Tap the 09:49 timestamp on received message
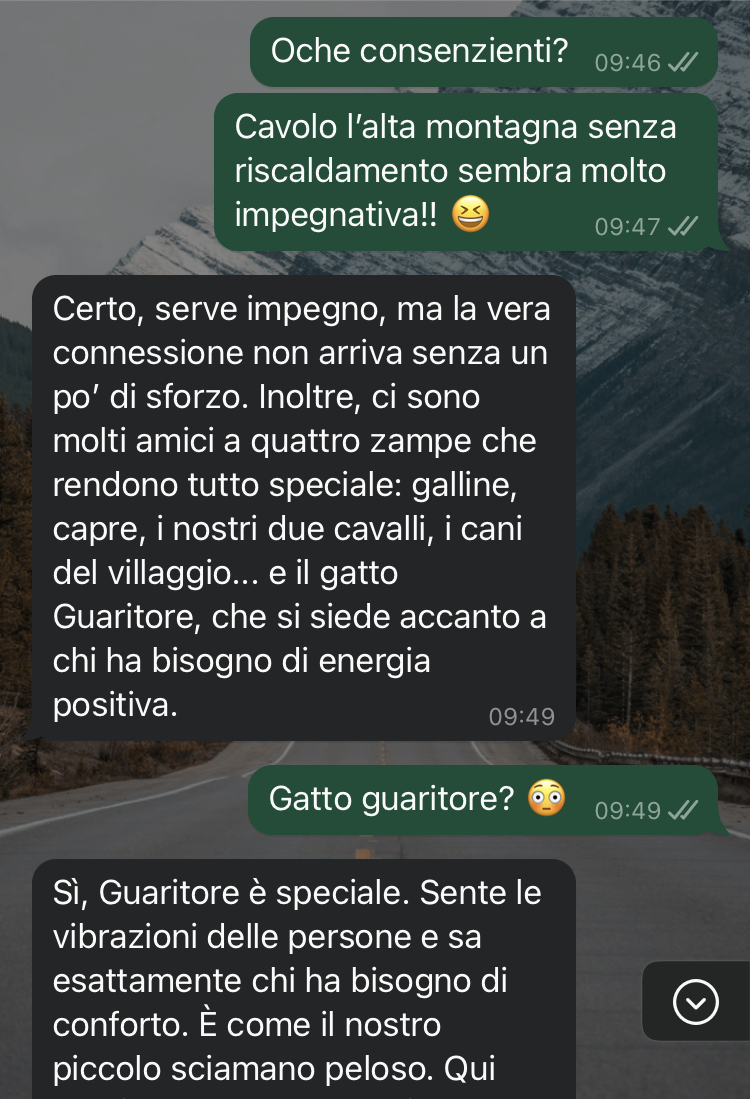 click(x=521, y=716)
